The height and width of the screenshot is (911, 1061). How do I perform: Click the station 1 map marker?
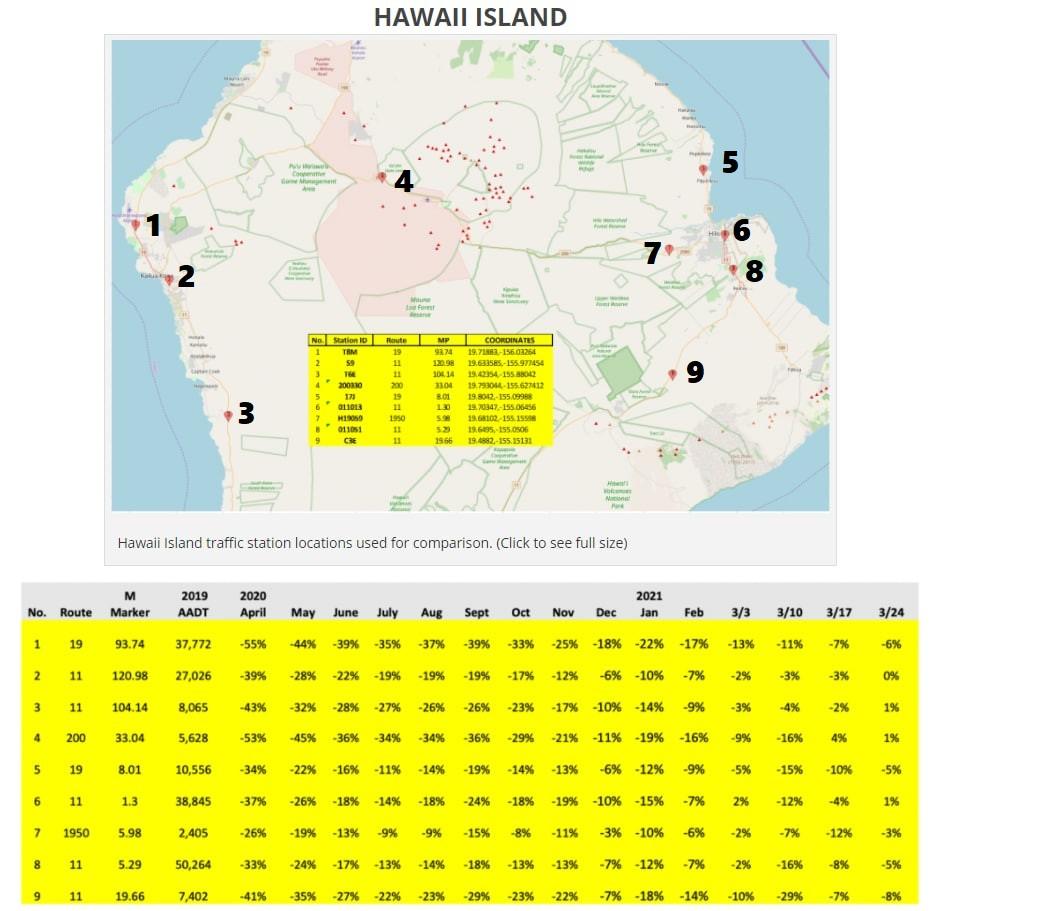[x=136, y=225]
